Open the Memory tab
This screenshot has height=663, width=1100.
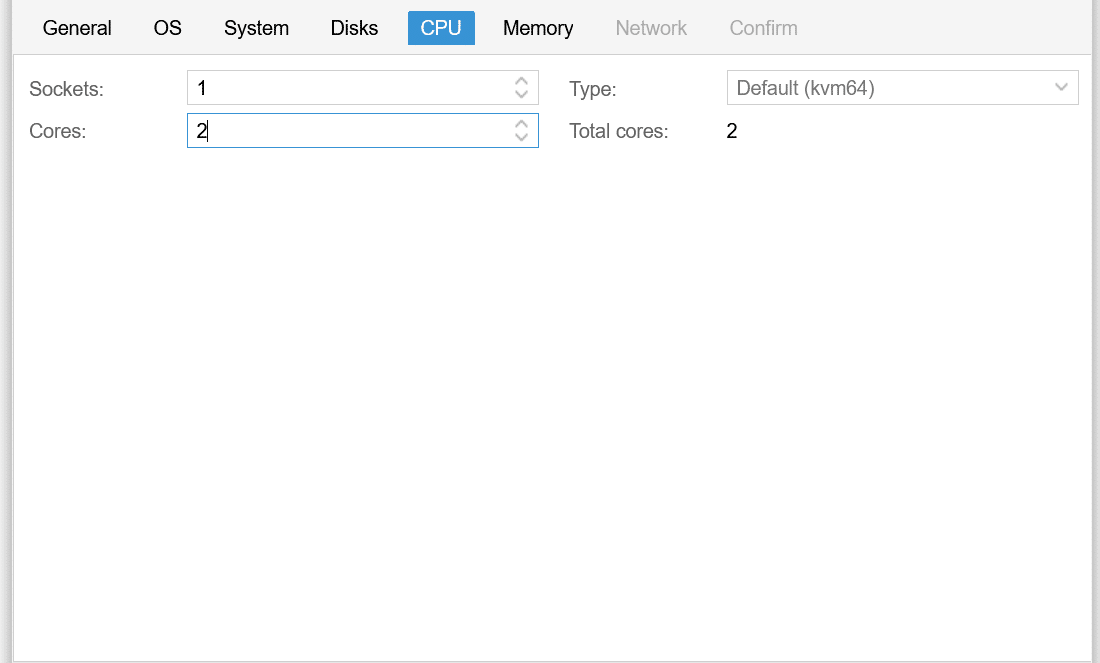[538, 28]
